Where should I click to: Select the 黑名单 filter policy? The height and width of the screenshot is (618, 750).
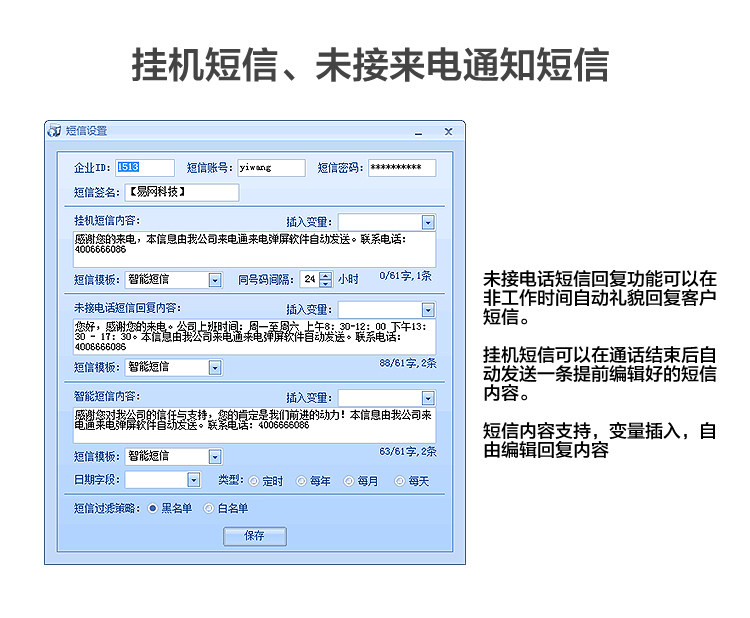tap(153, 508)
